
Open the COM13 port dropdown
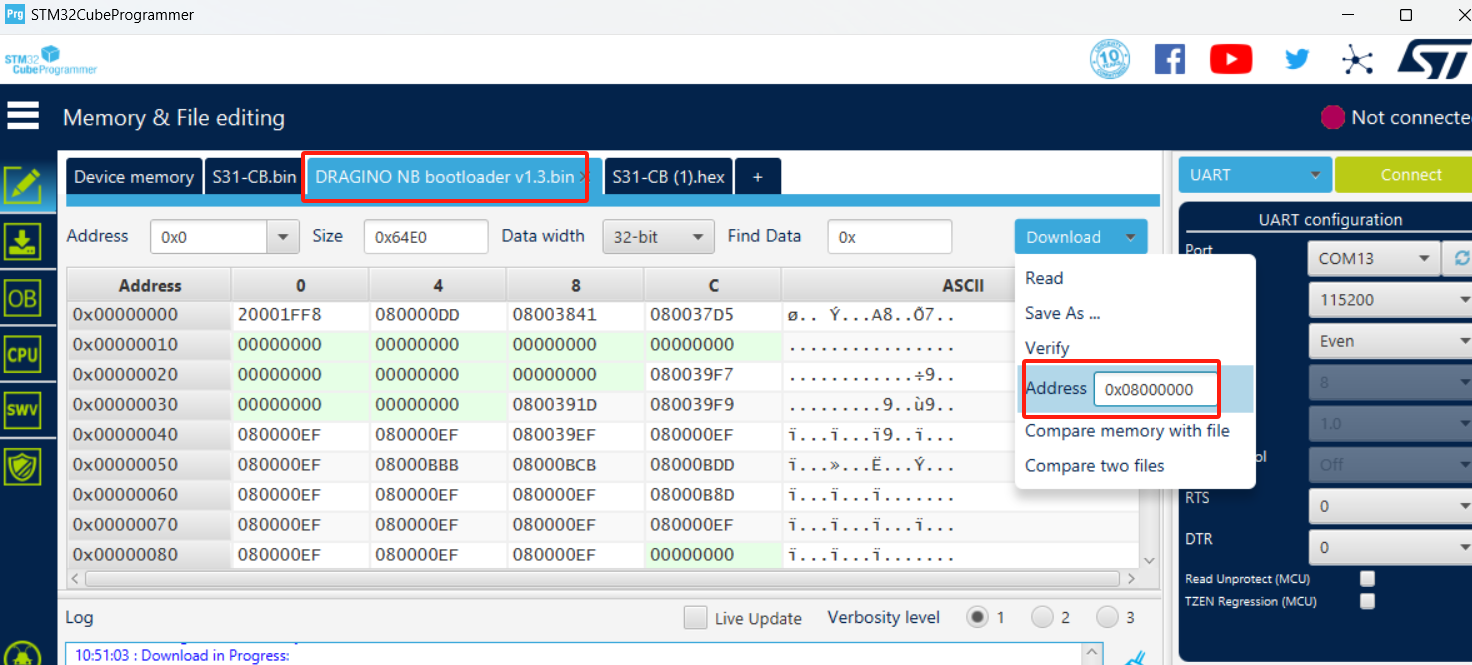[x=1373, y=258]
